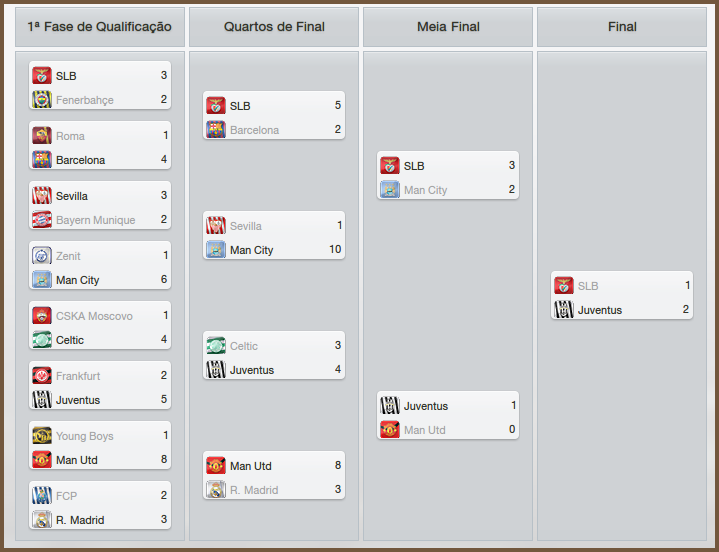Click the Fenerbahçe club crest
719x552 pixels.
pyautogui.click(x=41, y=100)
